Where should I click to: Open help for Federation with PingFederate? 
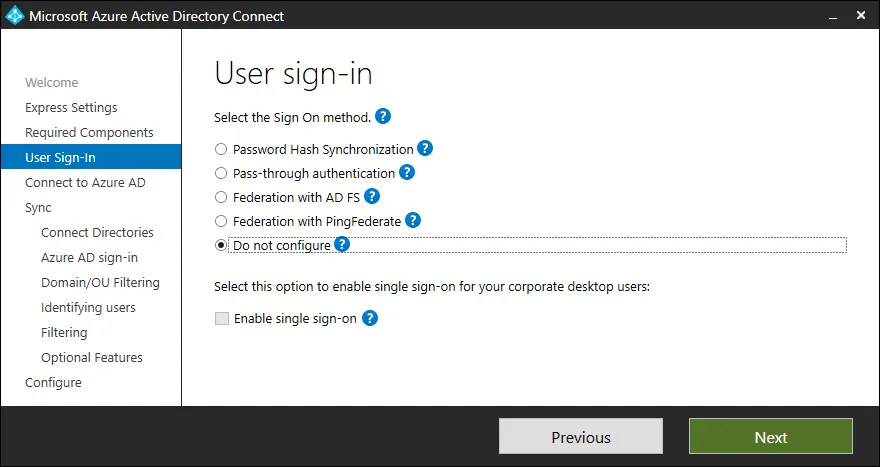(x=412, y=220)
